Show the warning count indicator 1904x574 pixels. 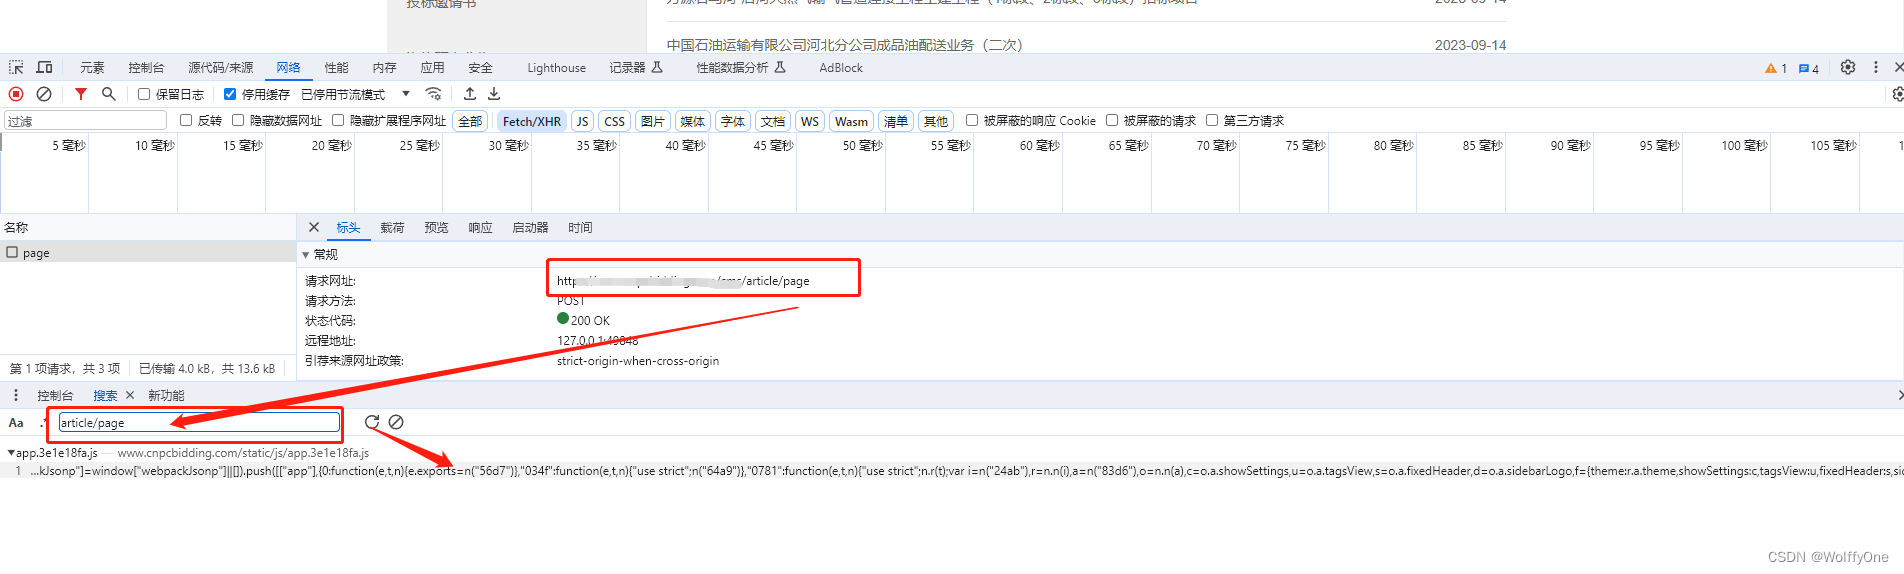coord(1776,68)
